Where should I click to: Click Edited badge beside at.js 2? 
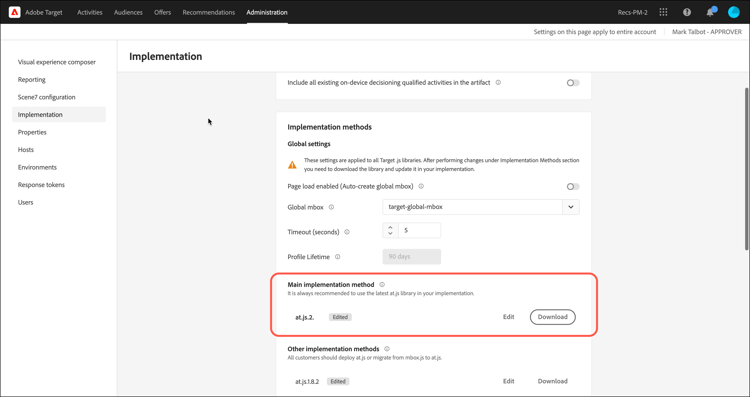click(340, 317)
